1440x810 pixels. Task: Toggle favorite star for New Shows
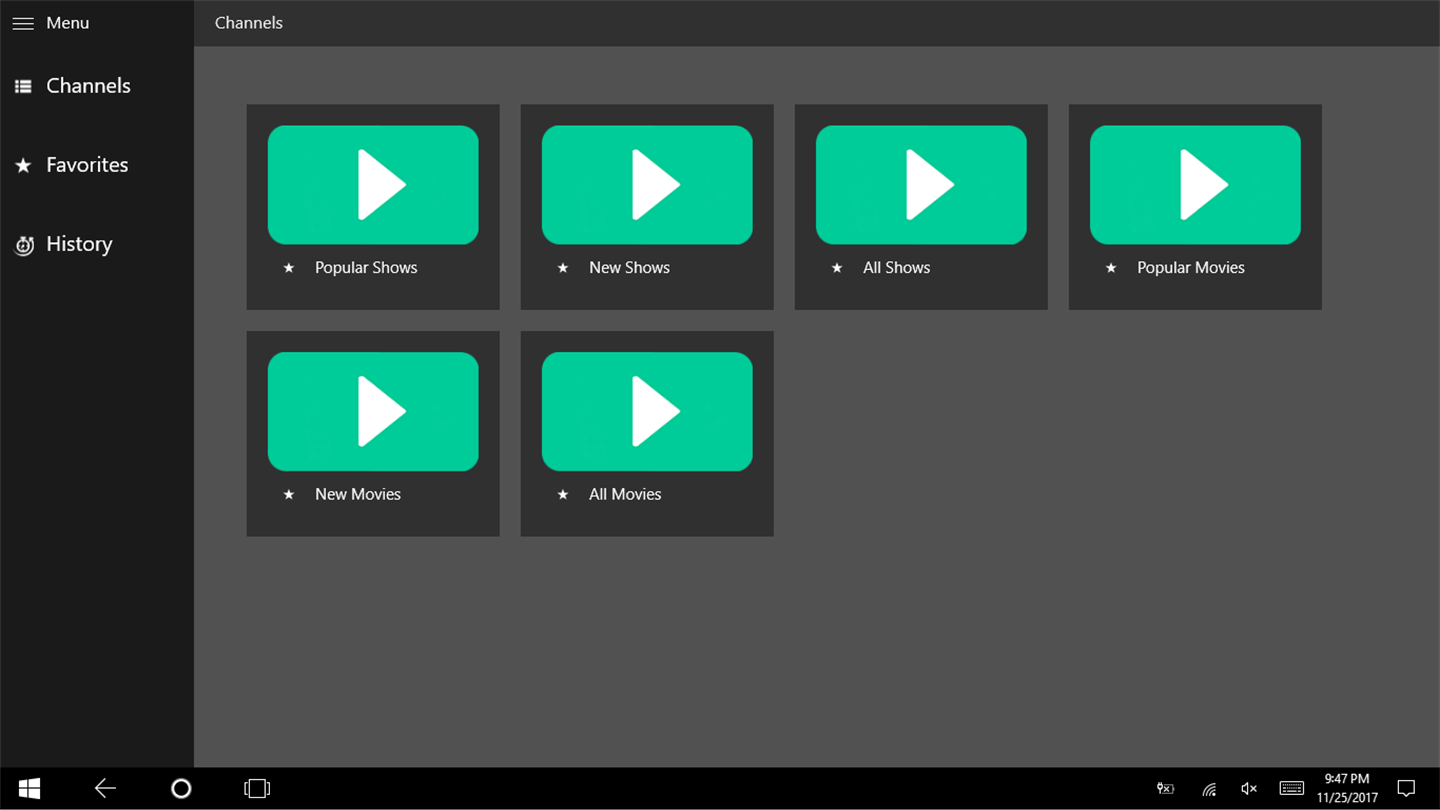point(563,268)
